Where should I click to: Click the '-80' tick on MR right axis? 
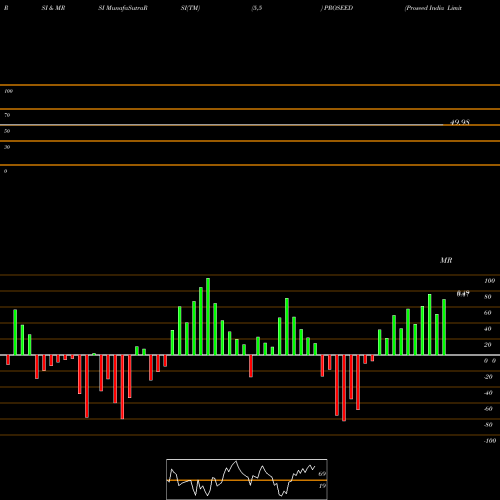coord(488,425)
